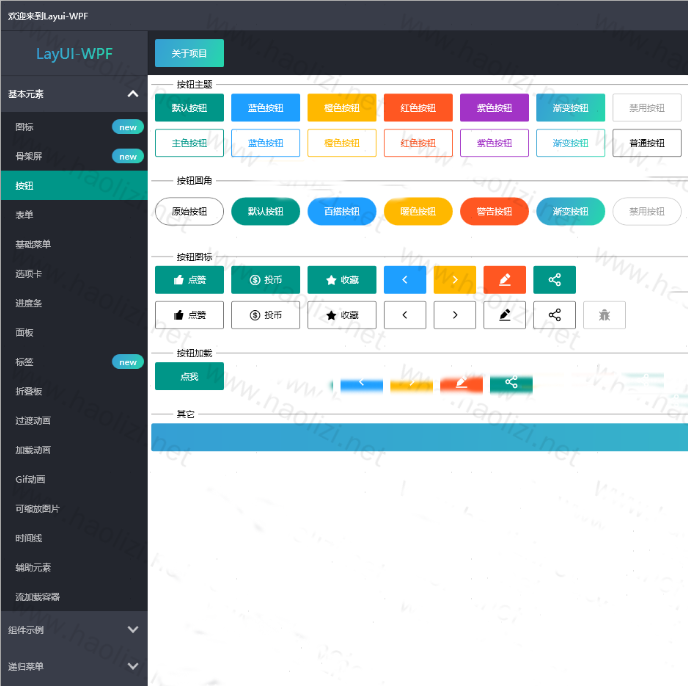Click the green 收藏 star button
Image resolution: width=688 pixels, height=686 pixels.
342,280
